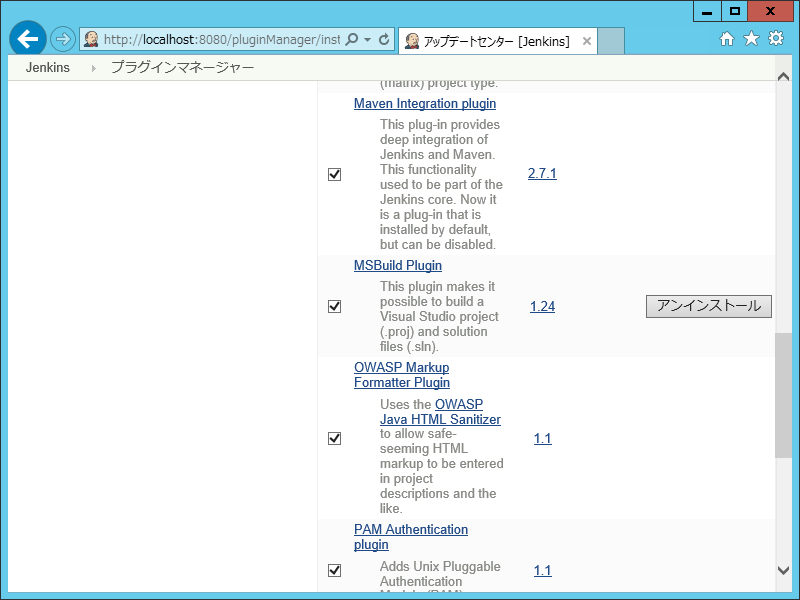Open the Maven Integration plugin link

coord(425,104)
